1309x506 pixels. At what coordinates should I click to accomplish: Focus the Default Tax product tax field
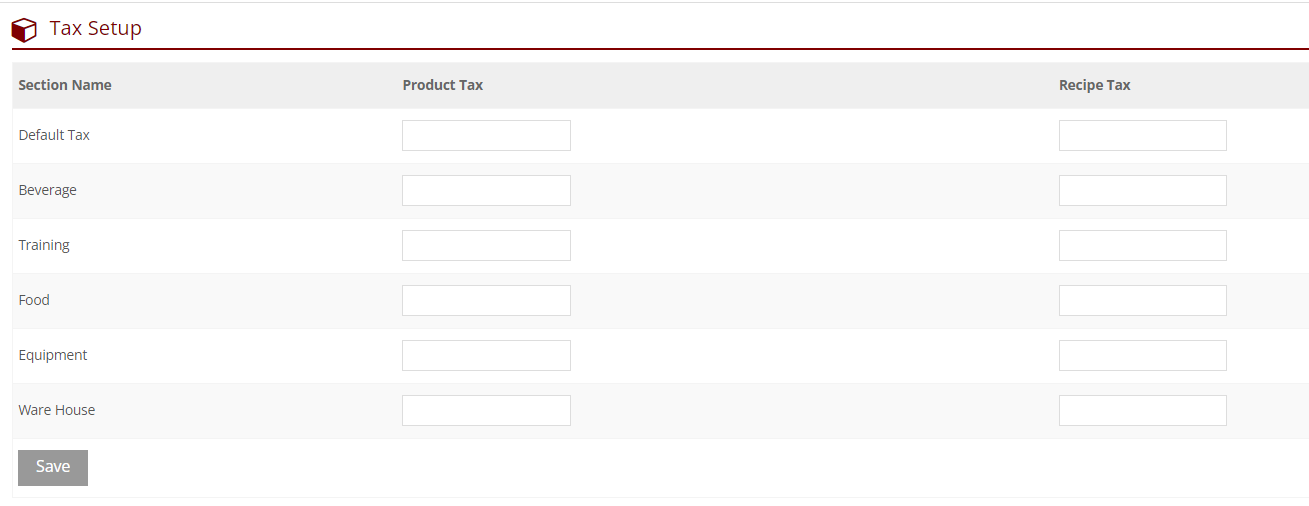coord(486,136)
